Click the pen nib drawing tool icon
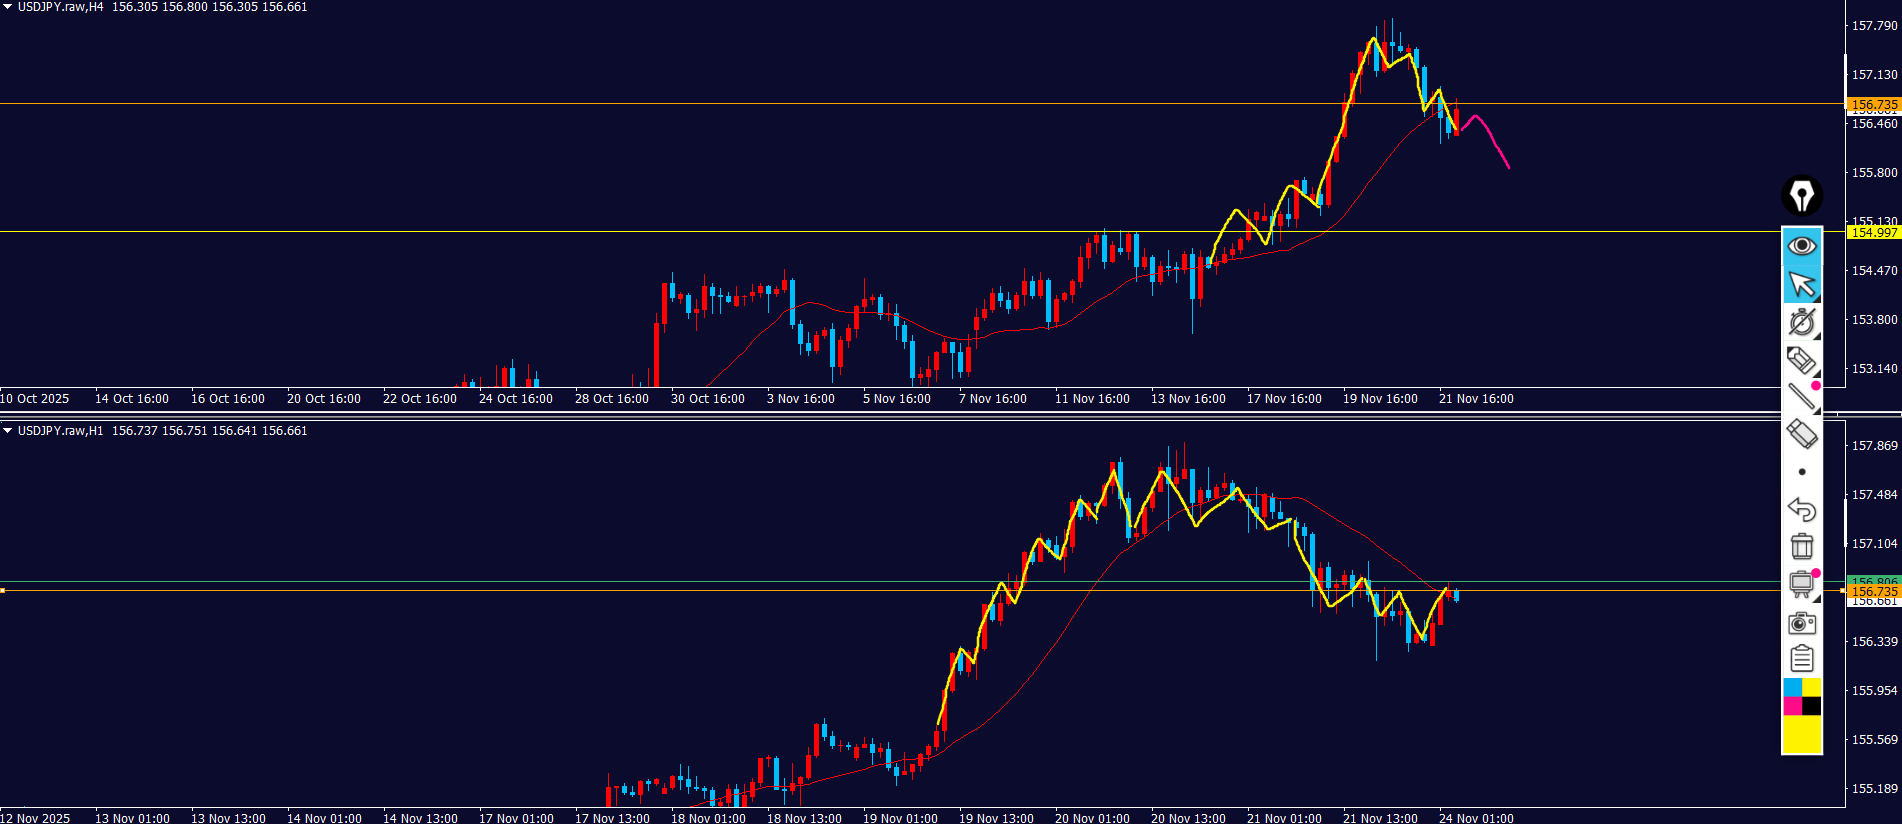 (1801, 196)
